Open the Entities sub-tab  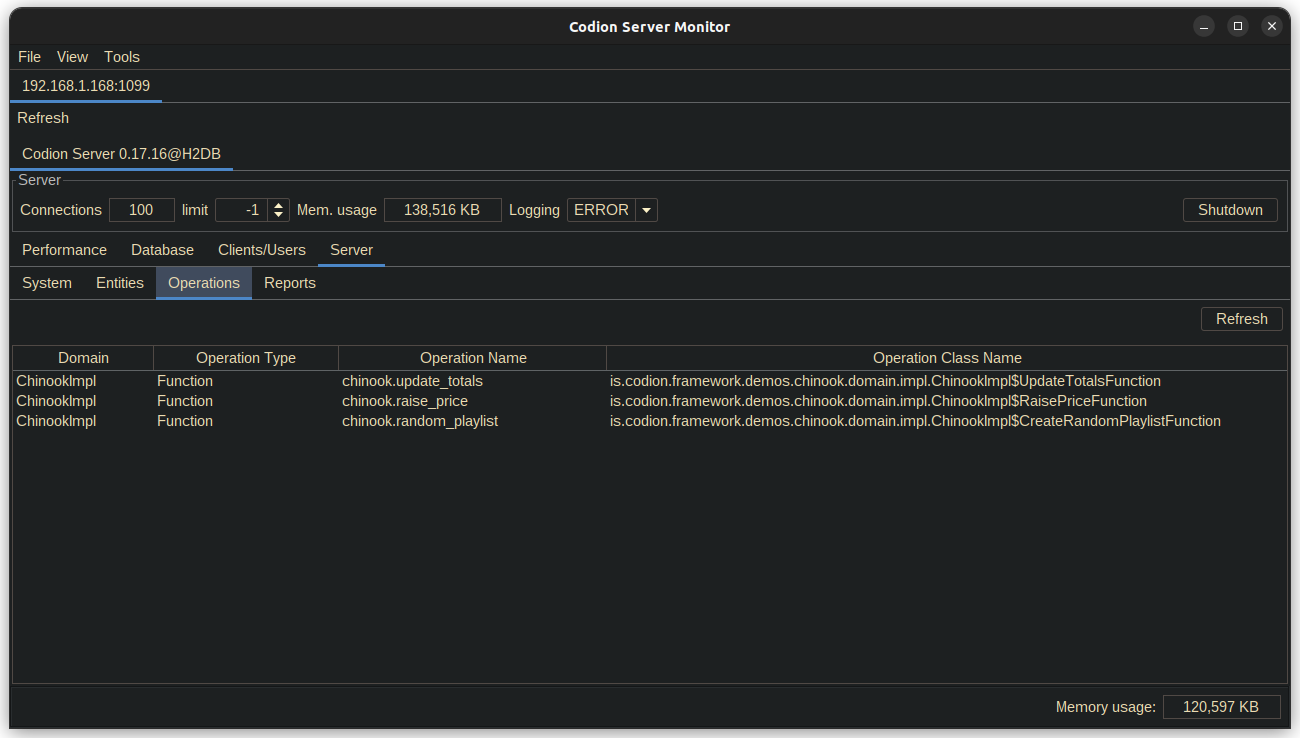click(120, 283)
